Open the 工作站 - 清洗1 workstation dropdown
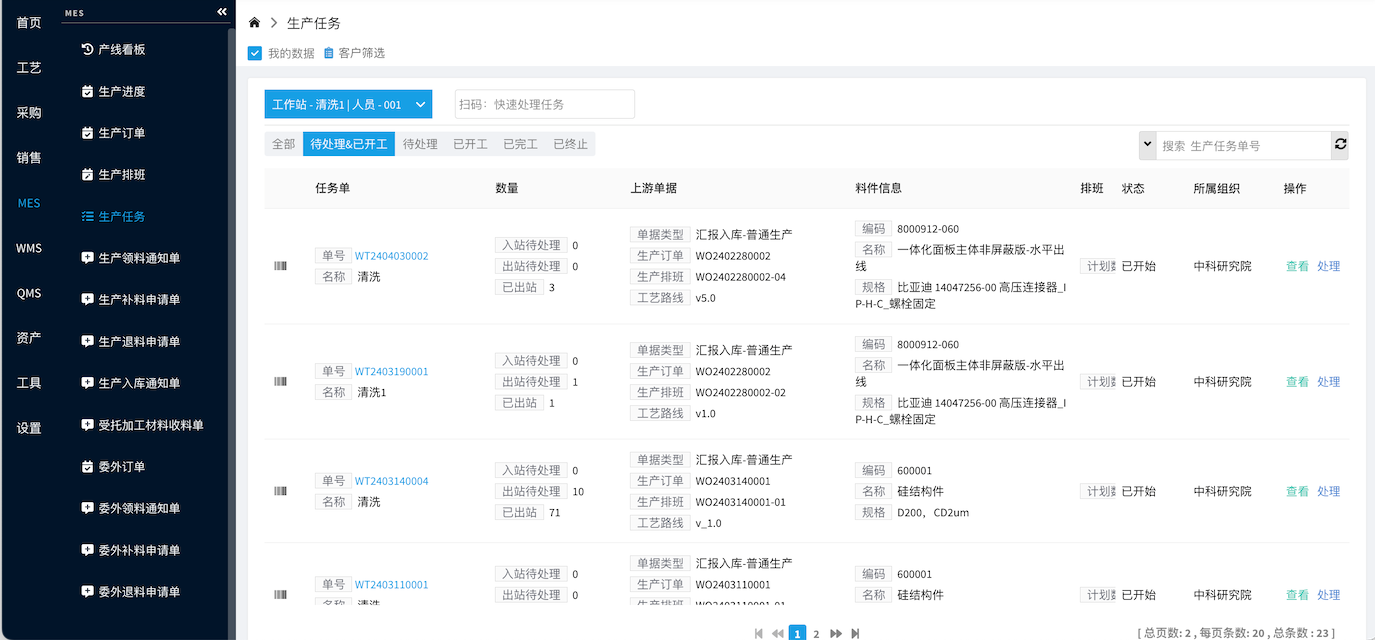The height and width of the screenshot is (640, 1375). (348, 104)
